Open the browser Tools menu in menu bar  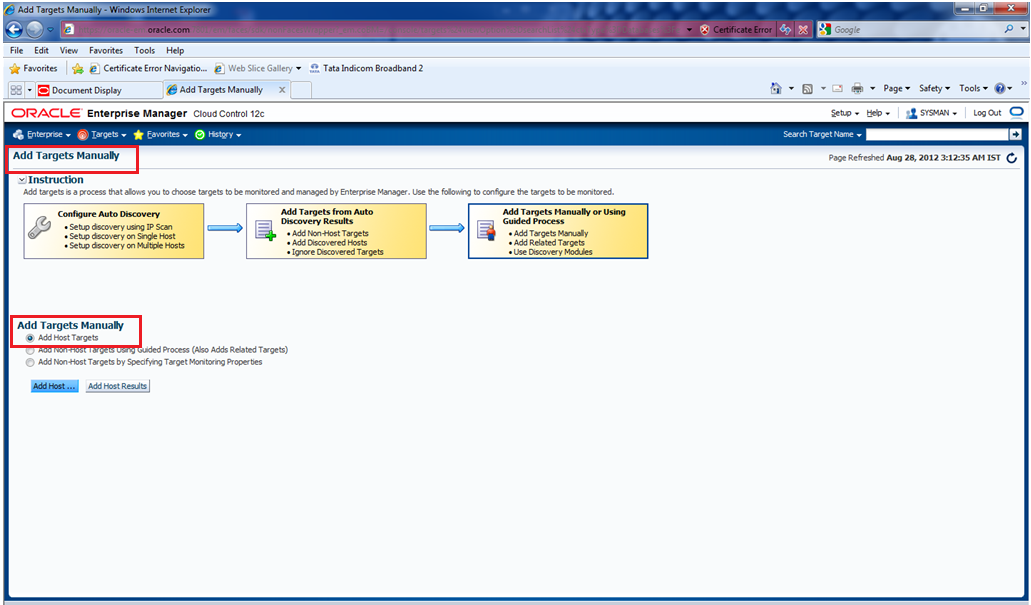click(x=144, y=50)
